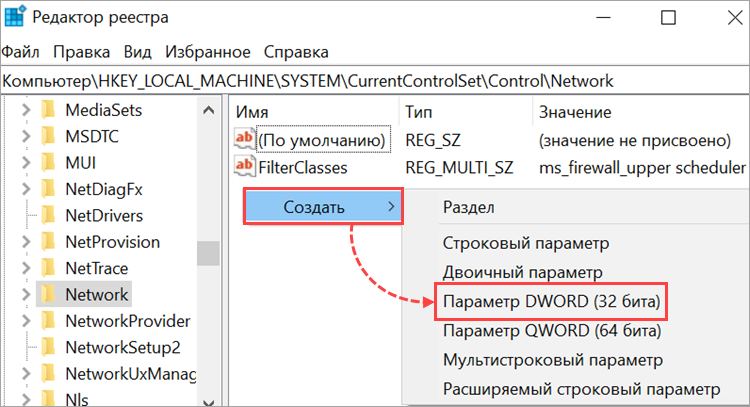This screenshot has width=750, height=407.
Task: Select the NetTrace folder icon
Action: 48,268
